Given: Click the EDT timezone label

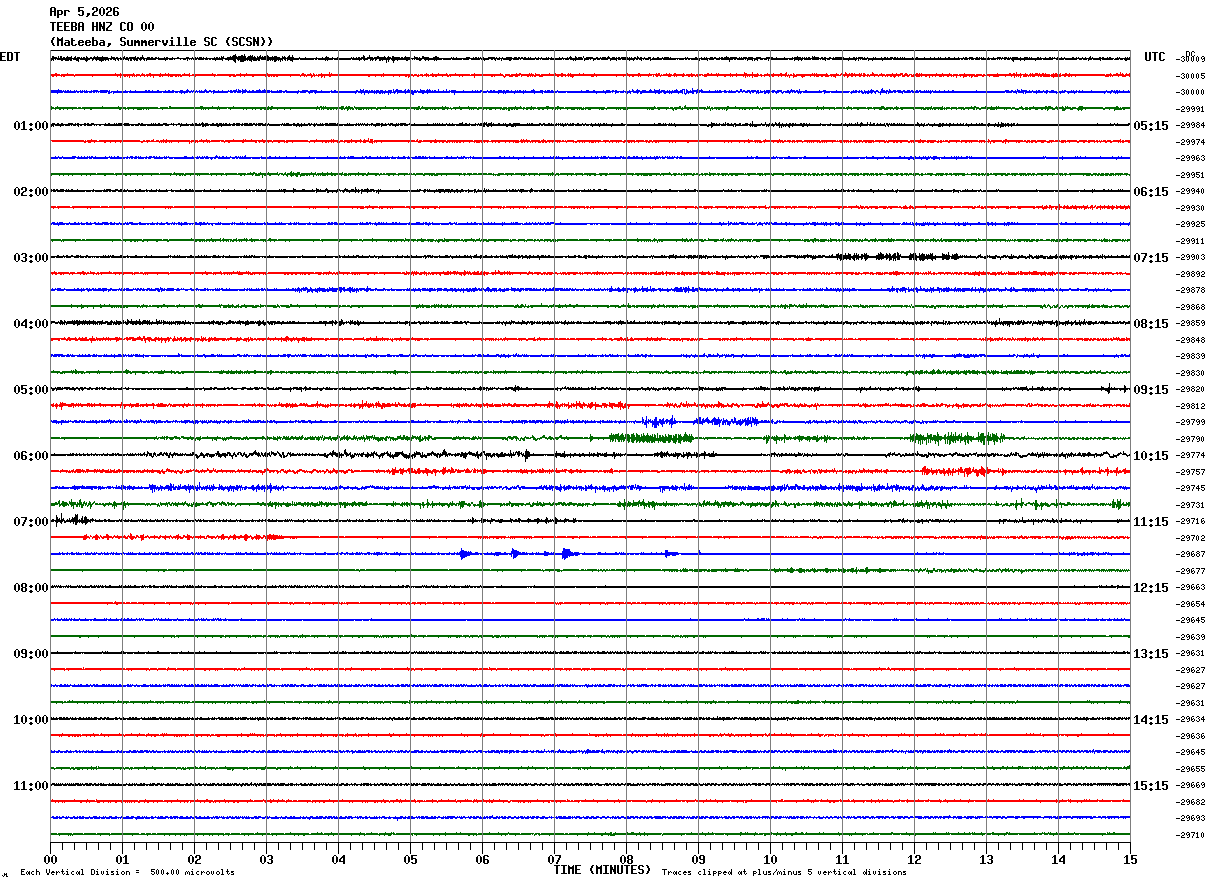Looking at the screenshot, I should pos(10,57).
